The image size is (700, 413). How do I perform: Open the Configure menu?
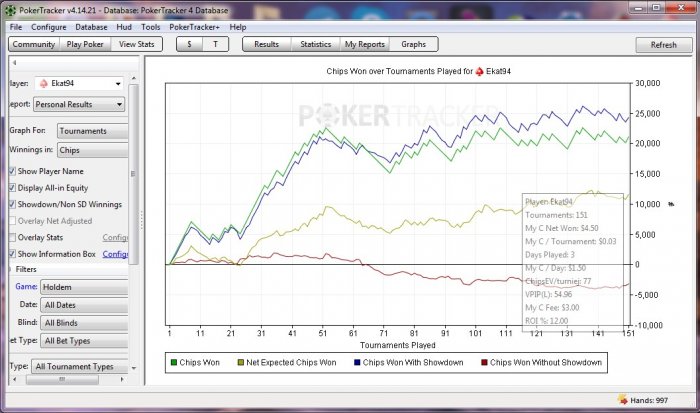click(49, 27)
